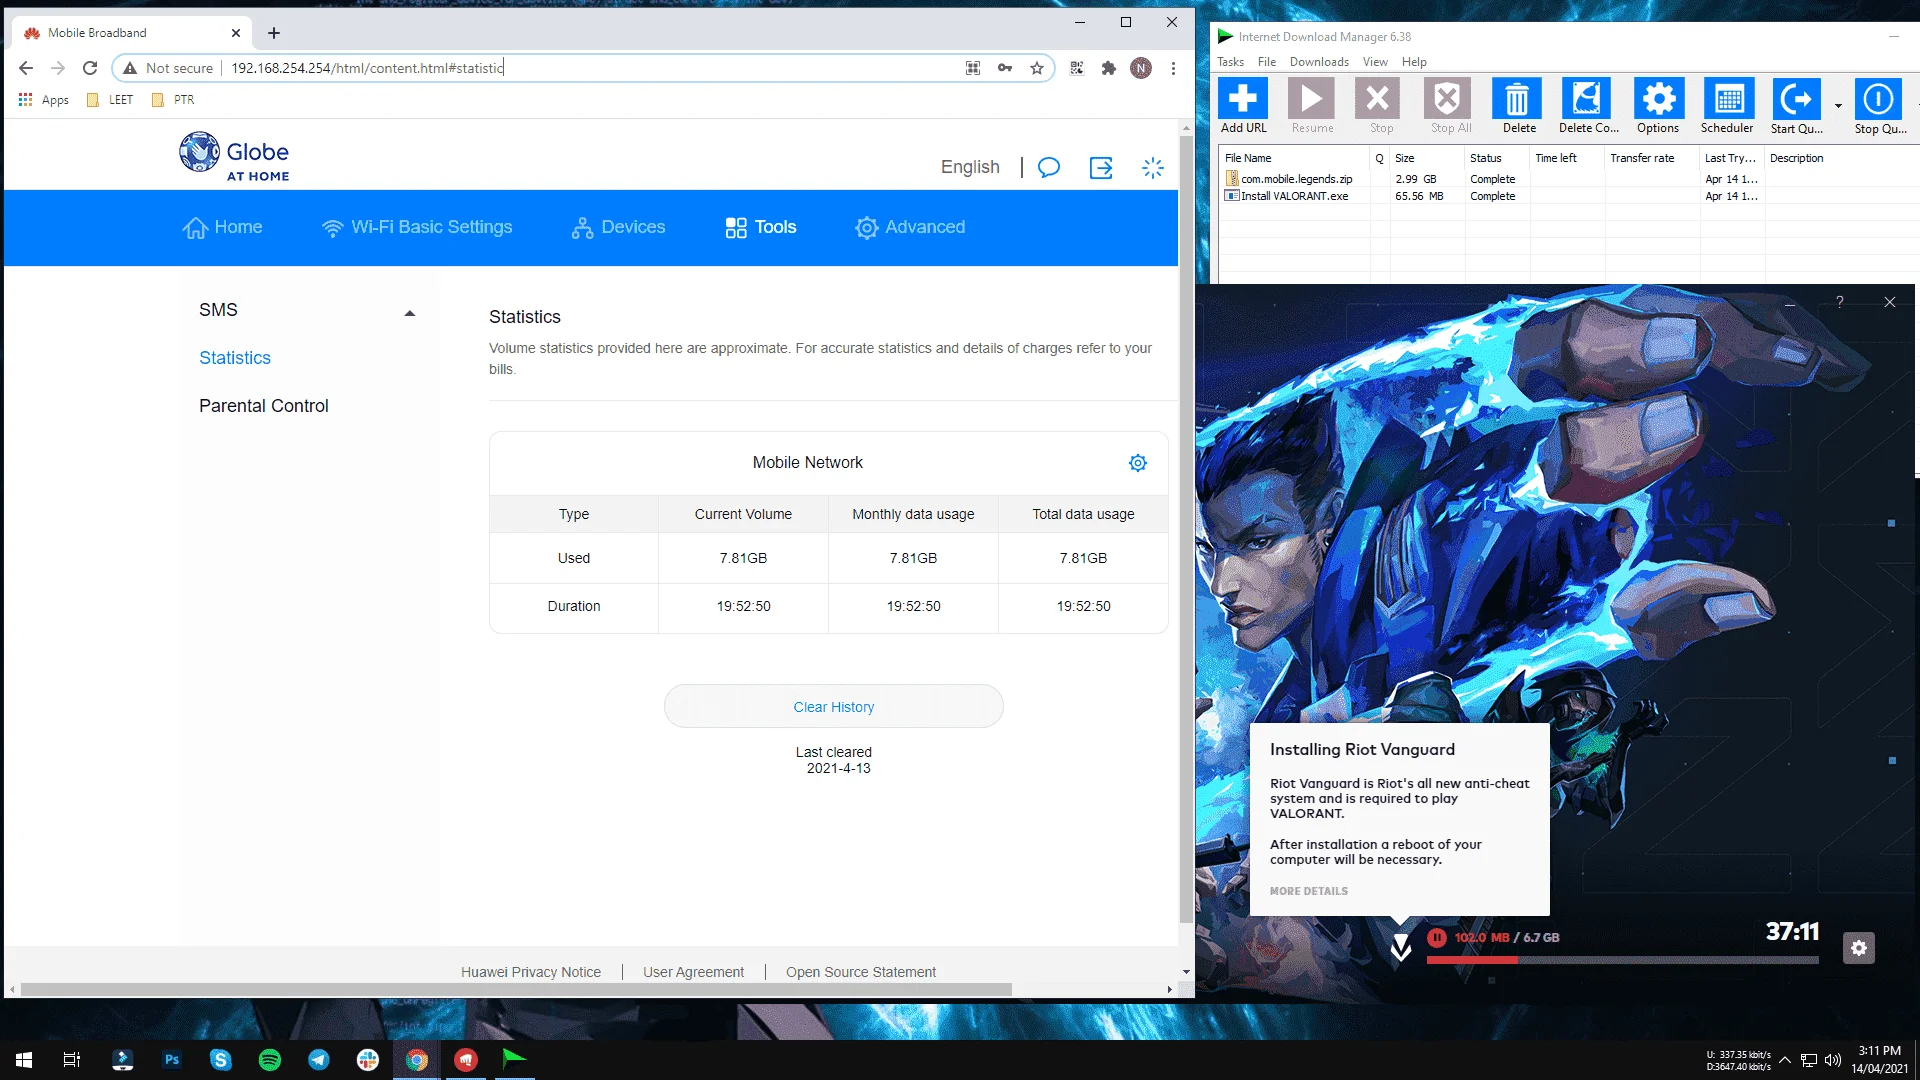1920x1080 pixels.
Task: Open Mobile Network statistics settings gear
Action: [x=1138, y=463]
